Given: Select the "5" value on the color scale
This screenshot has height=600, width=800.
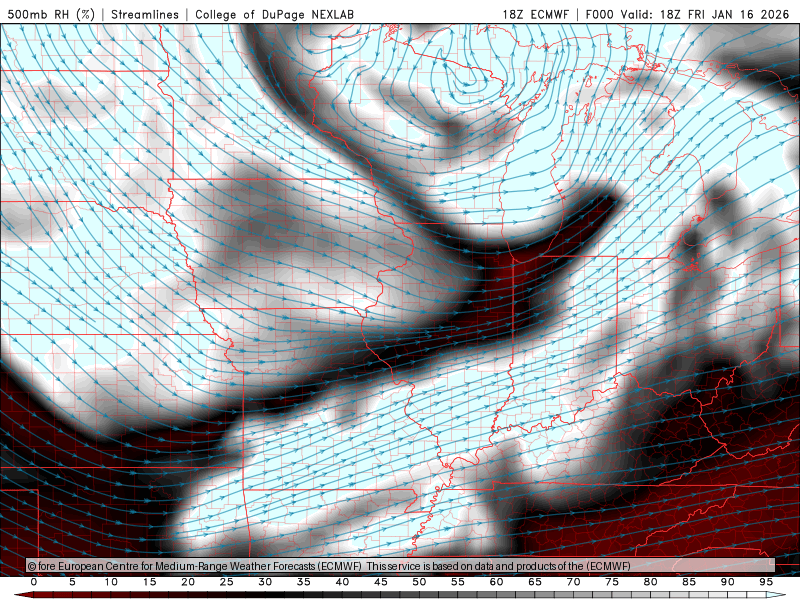Looking at the screenshot, I should point(72,582).
